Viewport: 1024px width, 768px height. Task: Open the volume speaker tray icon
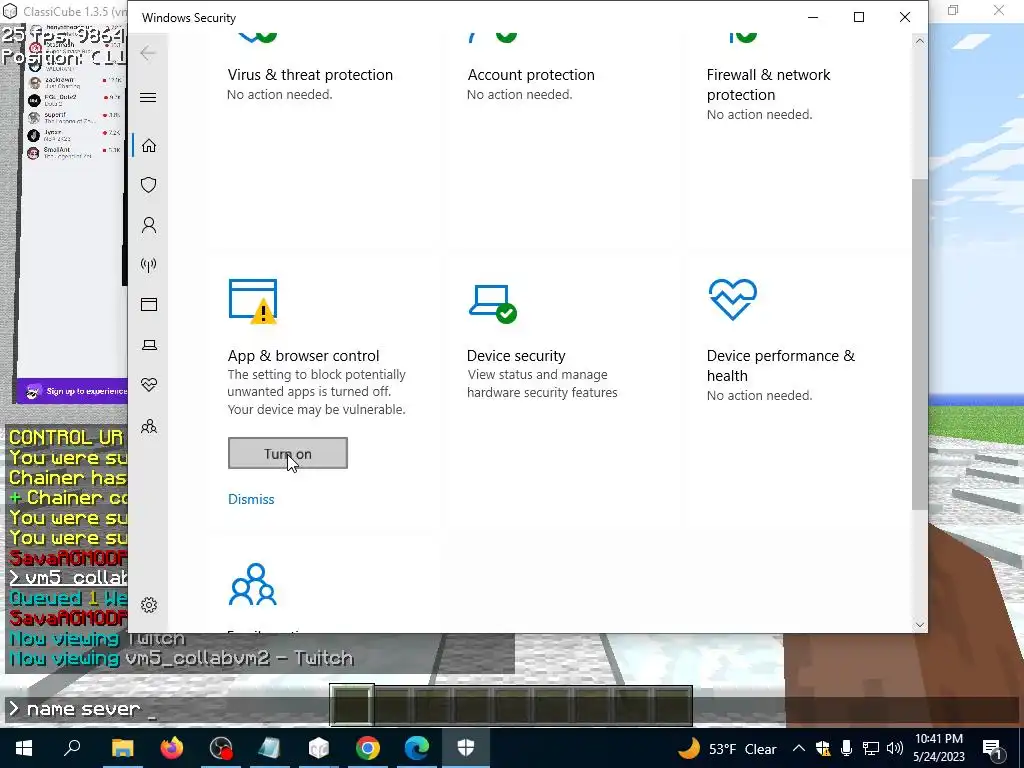point(895,748)
